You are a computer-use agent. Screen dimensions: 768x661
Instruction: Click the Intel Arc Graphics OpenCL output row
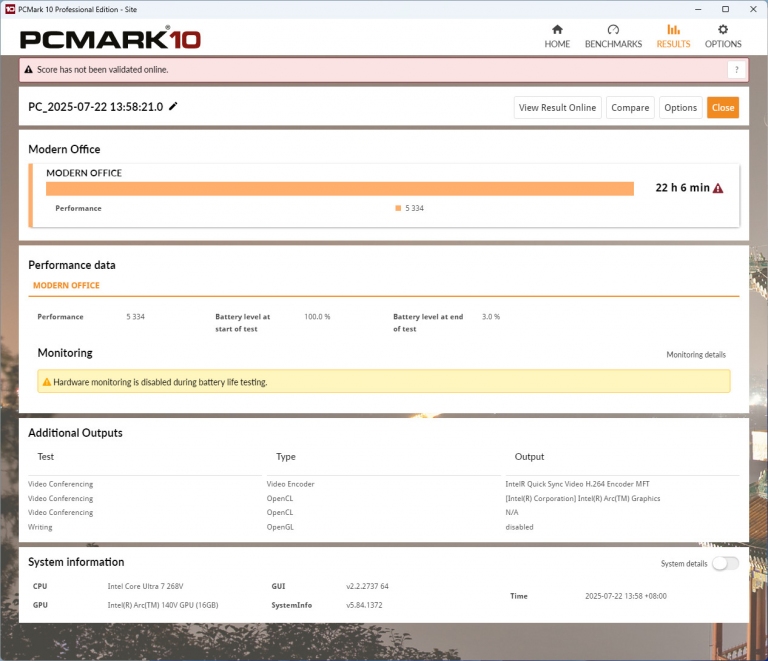582,498
